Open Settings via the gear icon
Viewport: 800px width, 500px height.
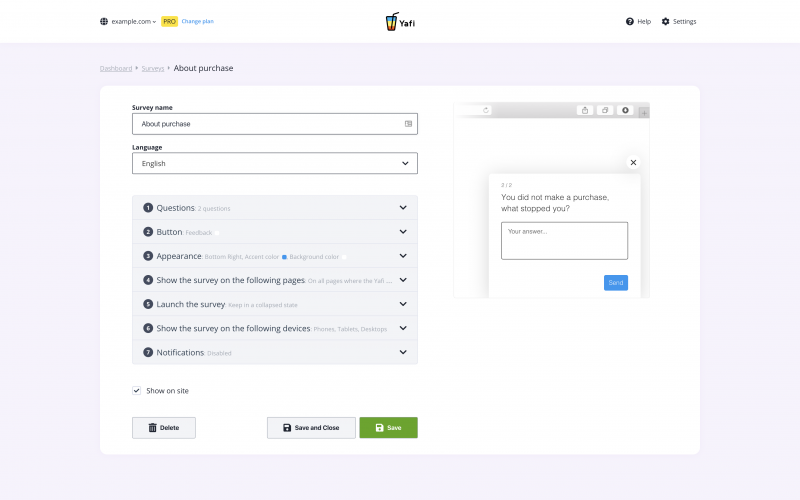[x=666, y=21]
